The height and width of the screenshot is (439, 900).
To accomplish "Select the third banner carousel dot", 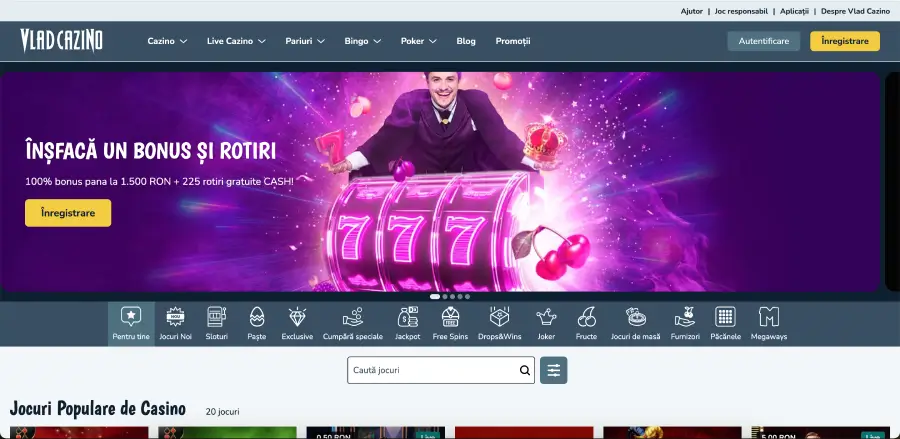I will 452,297.
